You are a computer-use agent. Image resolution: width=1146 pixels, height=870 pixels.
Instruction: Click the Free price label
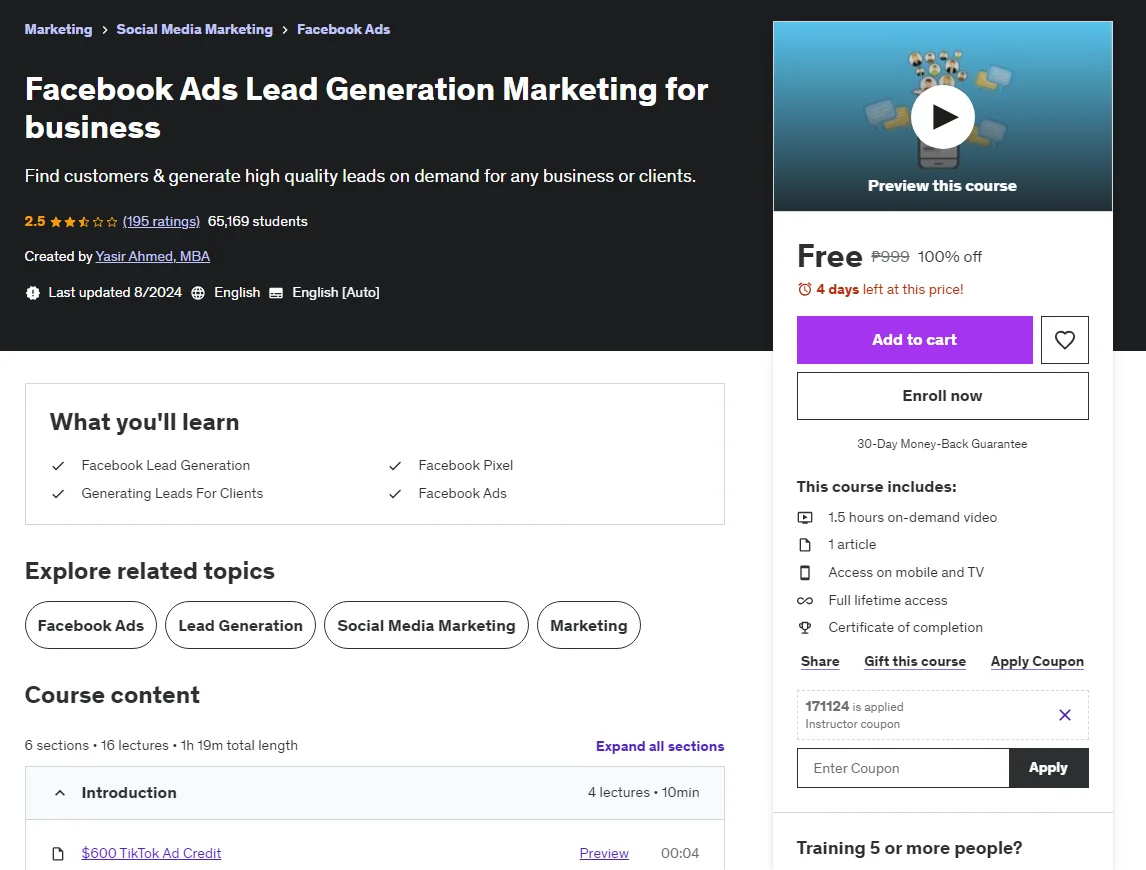830,257
